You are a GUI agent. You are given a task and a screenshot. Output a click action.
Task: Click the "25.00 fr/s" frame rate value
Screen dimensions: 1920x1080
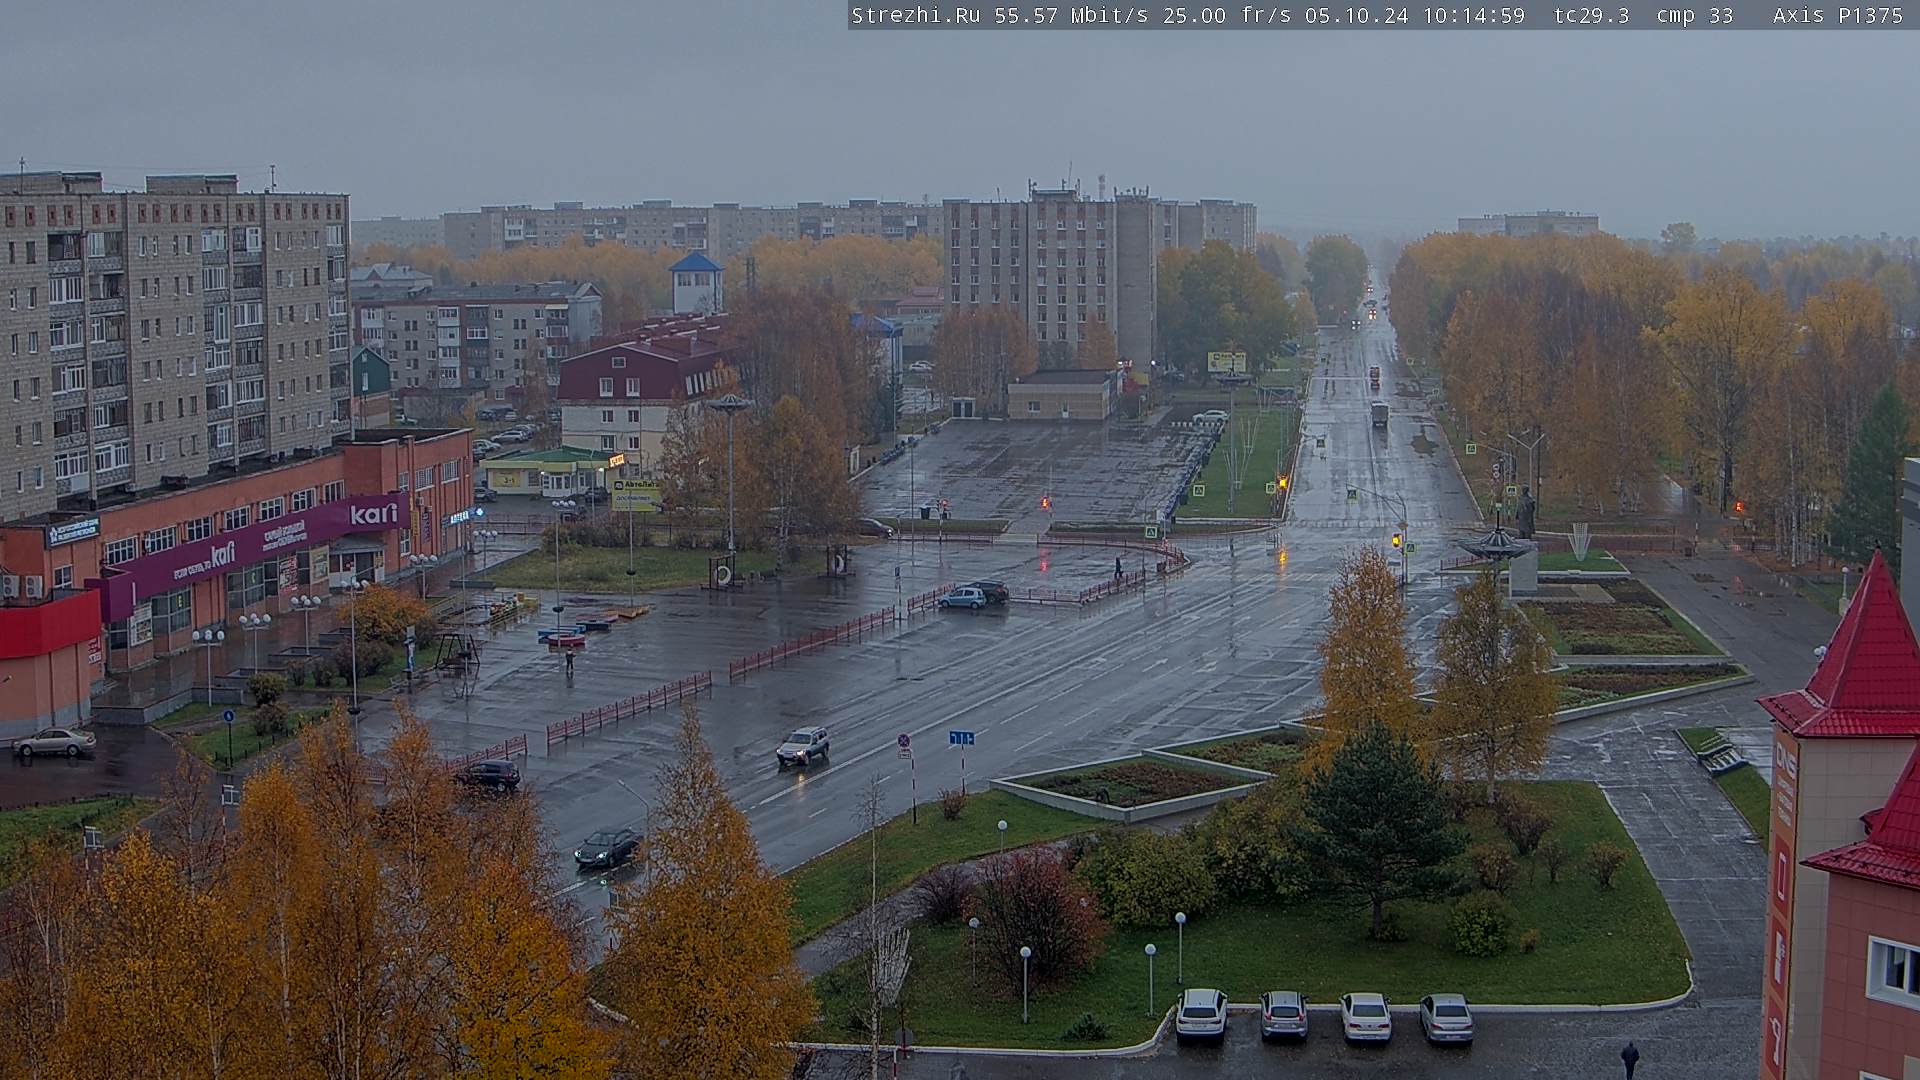(x=1228, y=16)
